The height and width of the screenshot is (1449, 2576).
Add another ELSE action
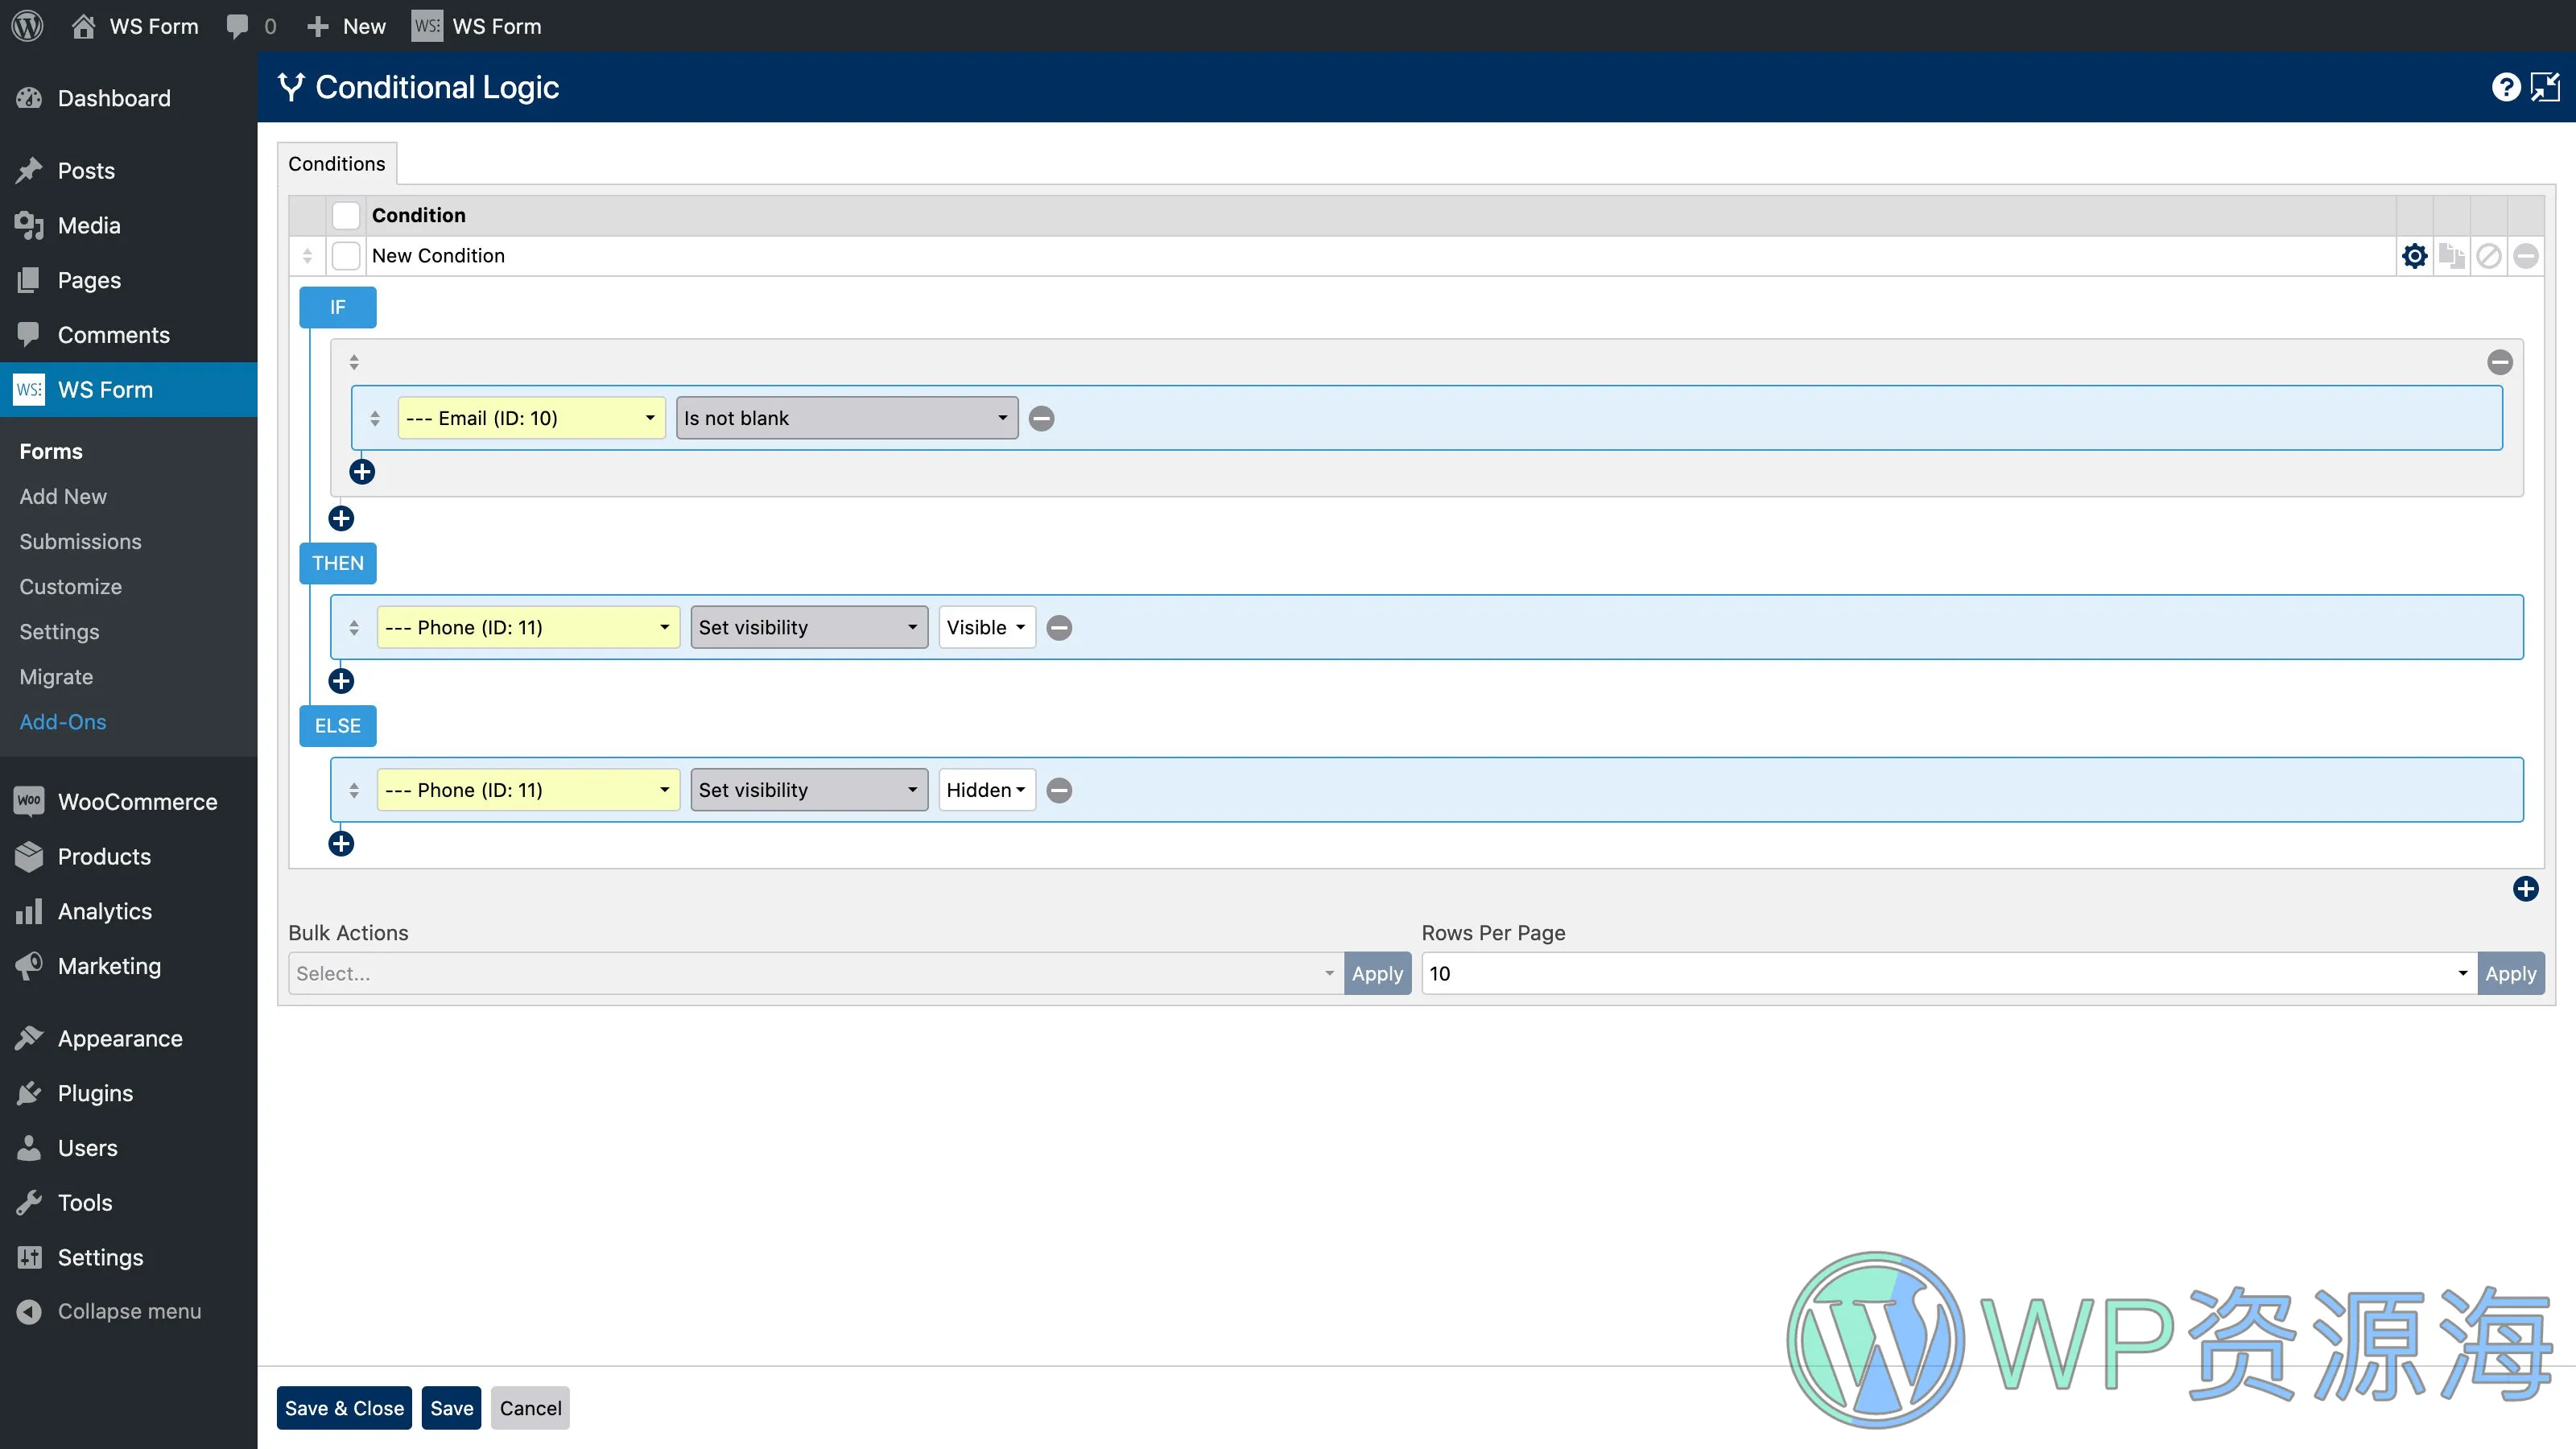341,844
